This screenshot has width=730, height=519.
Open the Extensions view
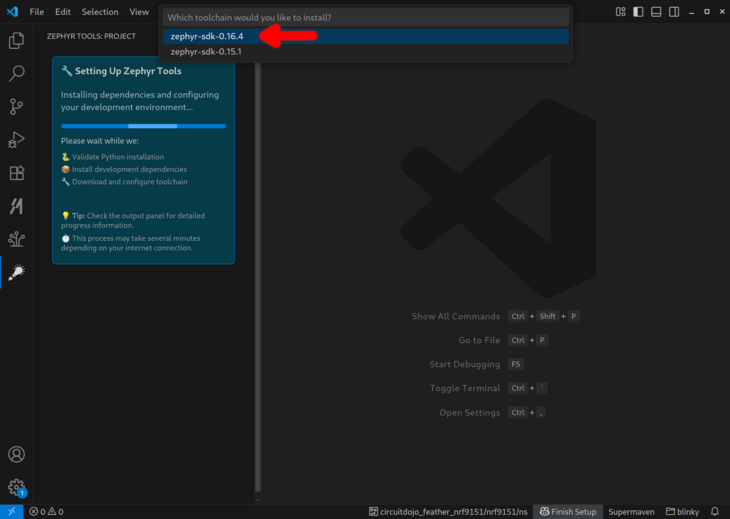point(16,173)
